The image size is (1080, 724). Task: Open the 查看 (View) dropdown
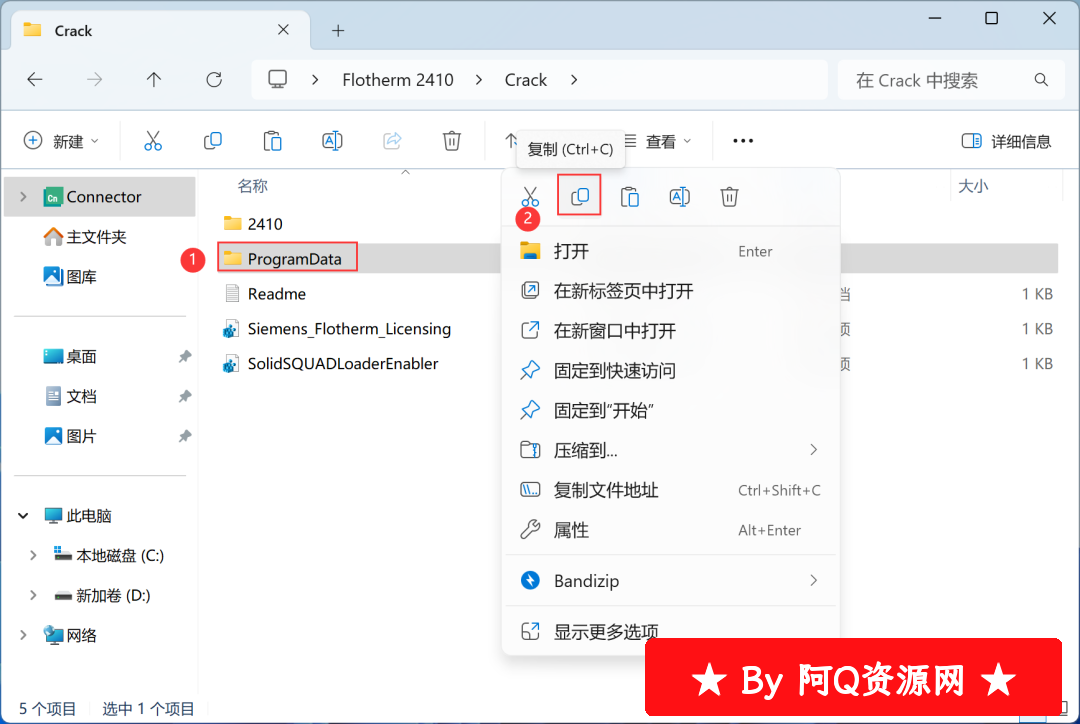tap(658, 142)
